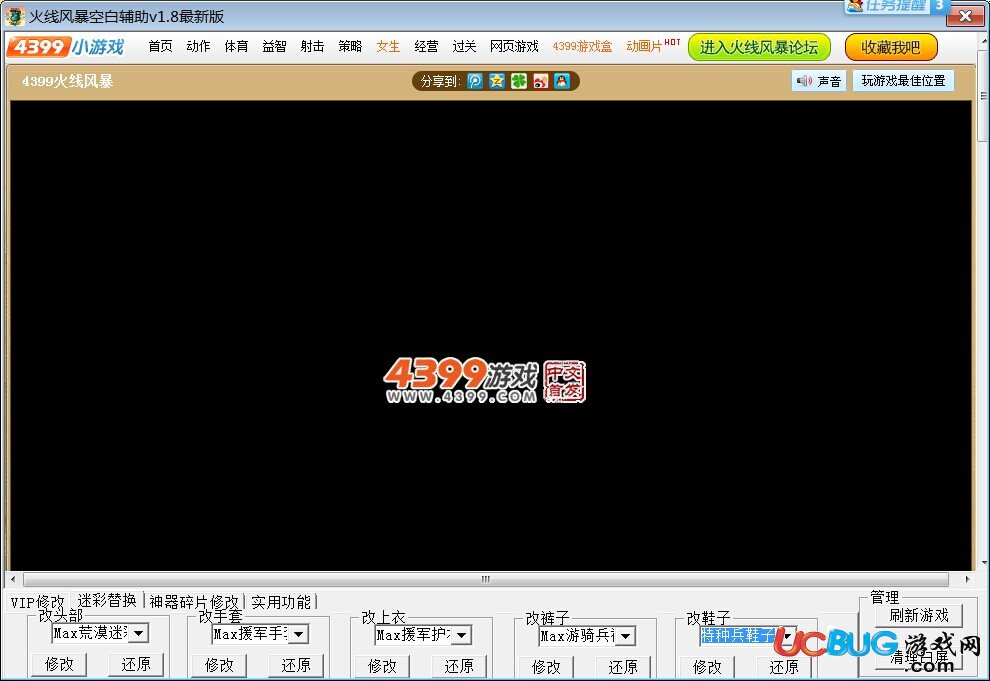
Task: Open the 动作 game category
Action: pyautogui.click(x=198, y=46)
